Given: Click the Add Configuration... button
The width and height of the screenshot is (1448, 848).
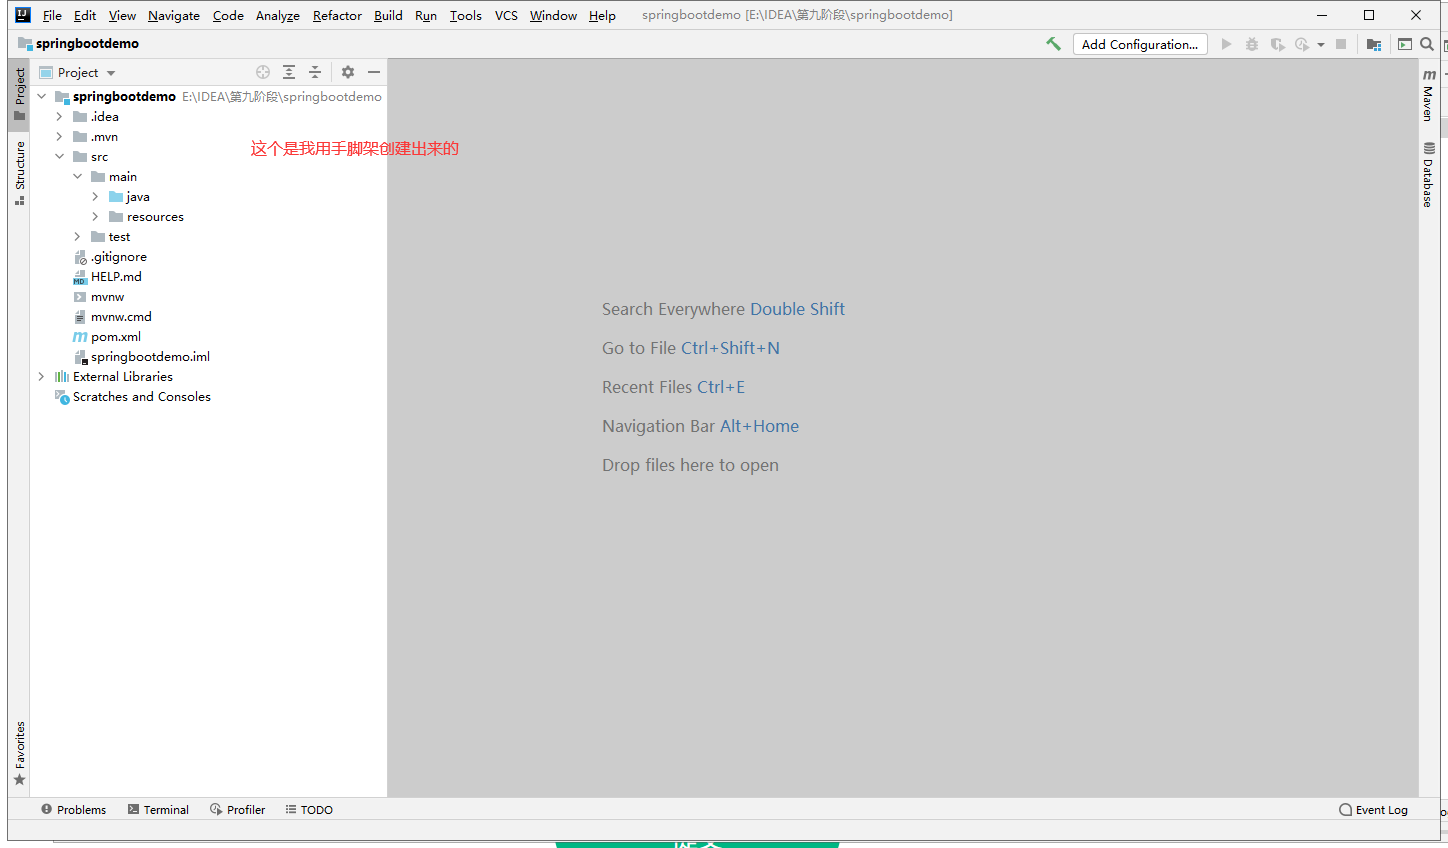Looking at the screenshot, I should pos(1140,44).
